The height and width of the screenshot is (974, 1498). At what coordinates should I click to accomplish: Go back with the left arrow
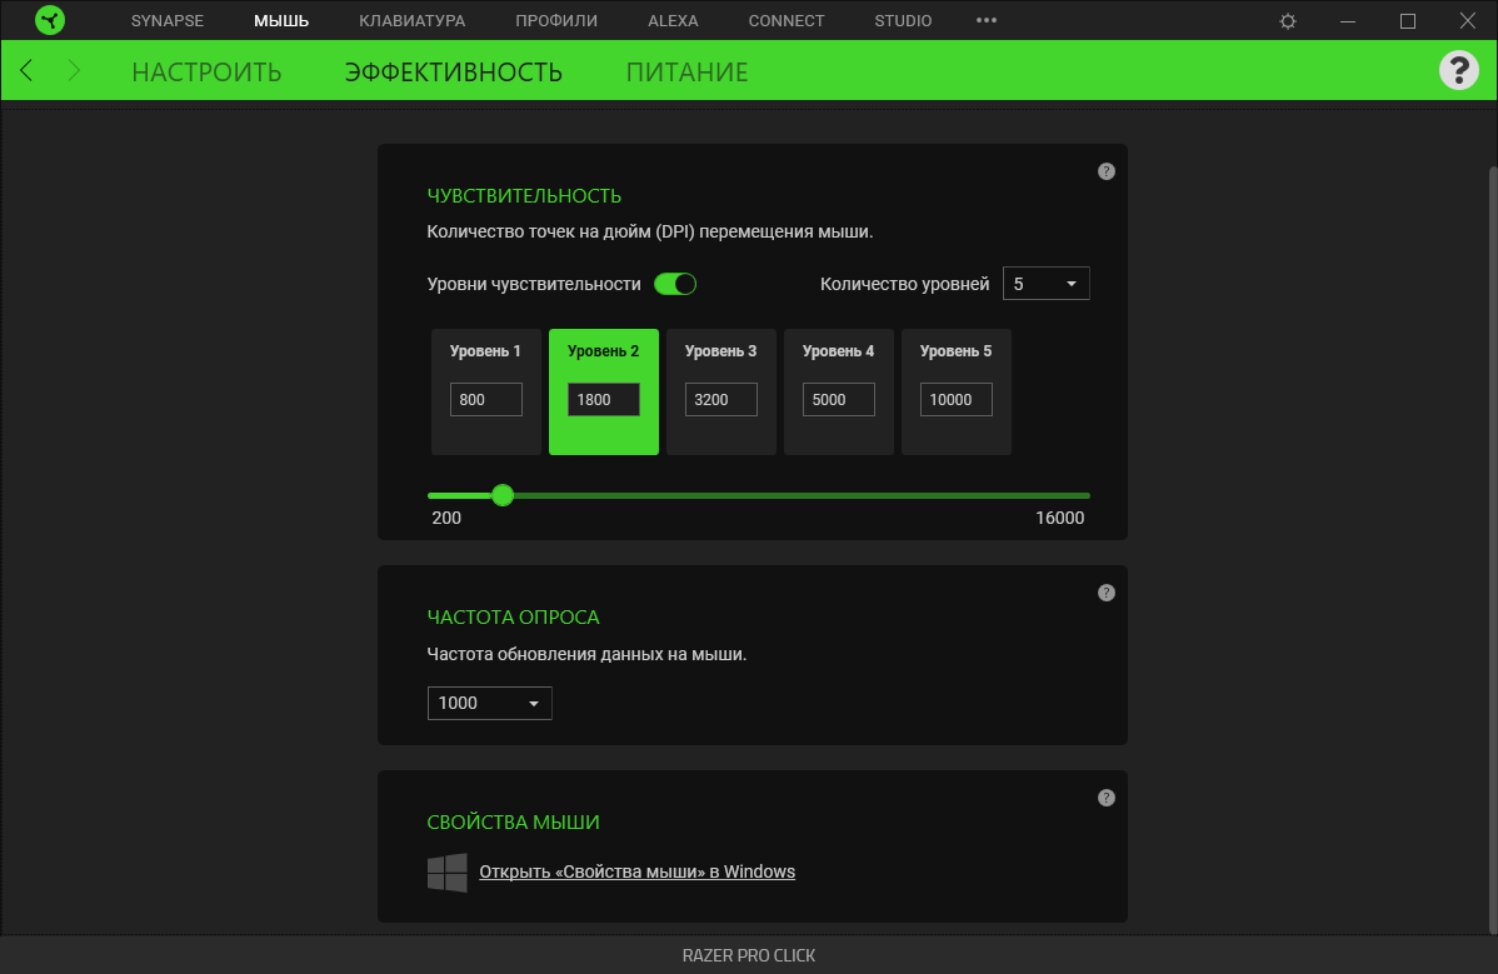pos(27,70)
